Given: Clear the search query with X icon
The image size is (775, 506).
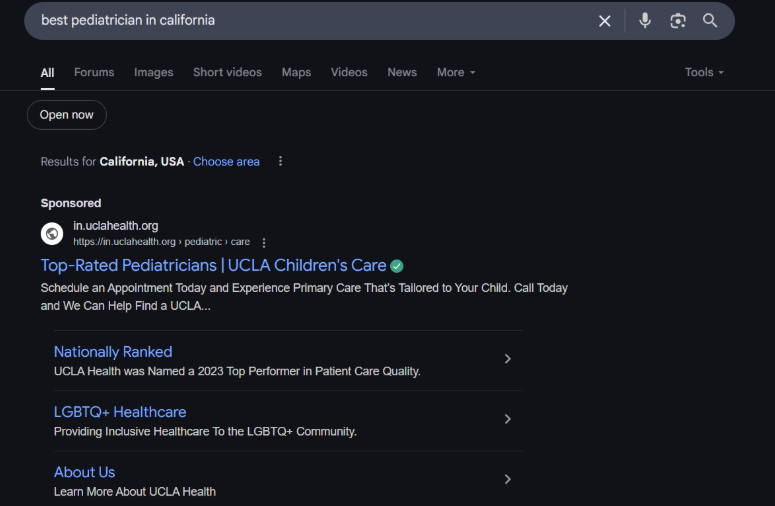Looking at the screenshot, I should pos(604,21).
